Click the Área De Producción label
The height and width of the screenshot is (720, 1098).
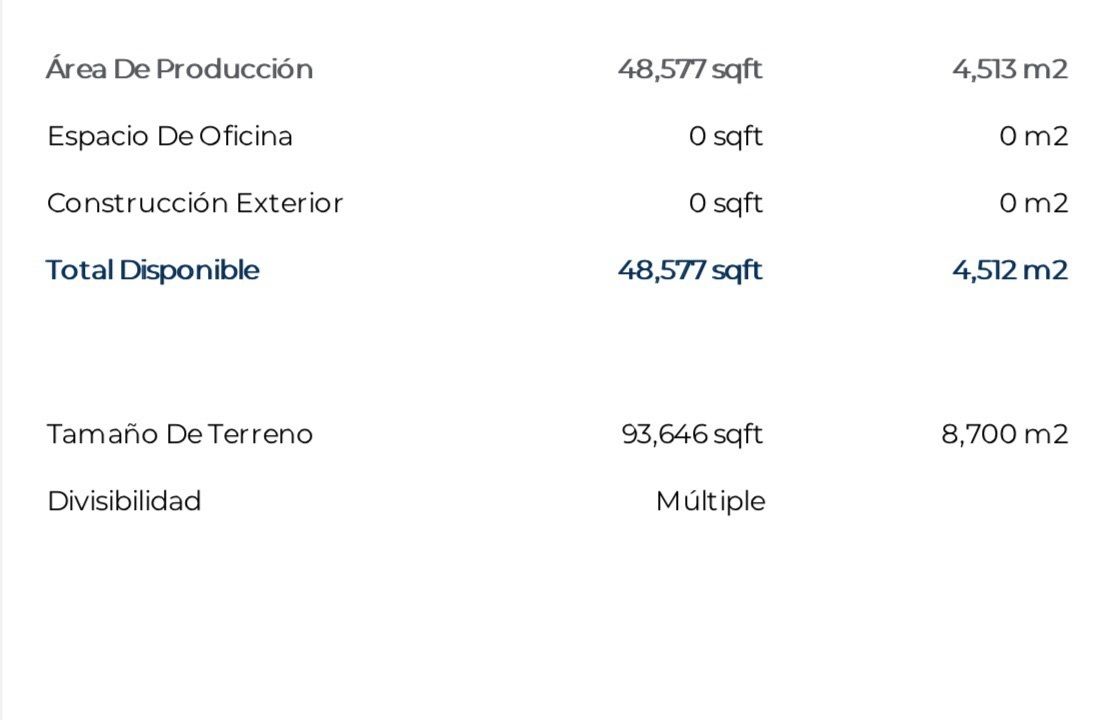pyautogui.click(x=179, y=69)
